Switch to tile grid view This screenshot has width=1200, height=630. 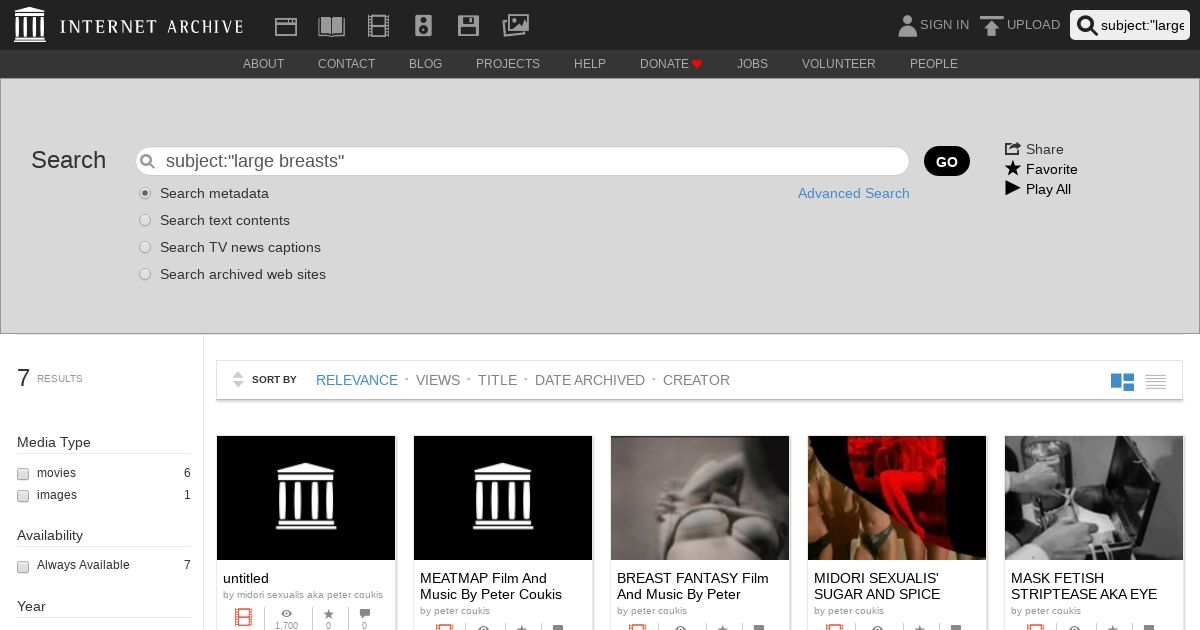1122,381
